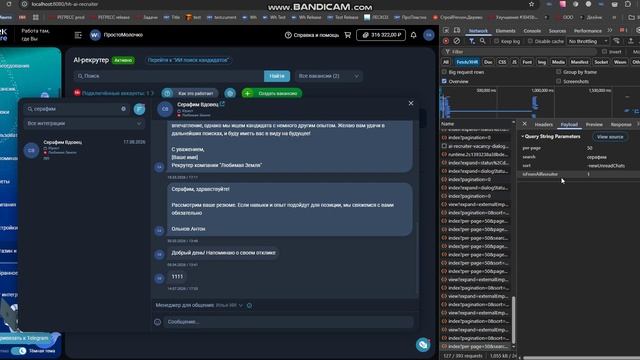The width and height of the screenshot is (640, 360).
Task: Open the Все вакансии (2) dropdown
Action: [329, 76]
